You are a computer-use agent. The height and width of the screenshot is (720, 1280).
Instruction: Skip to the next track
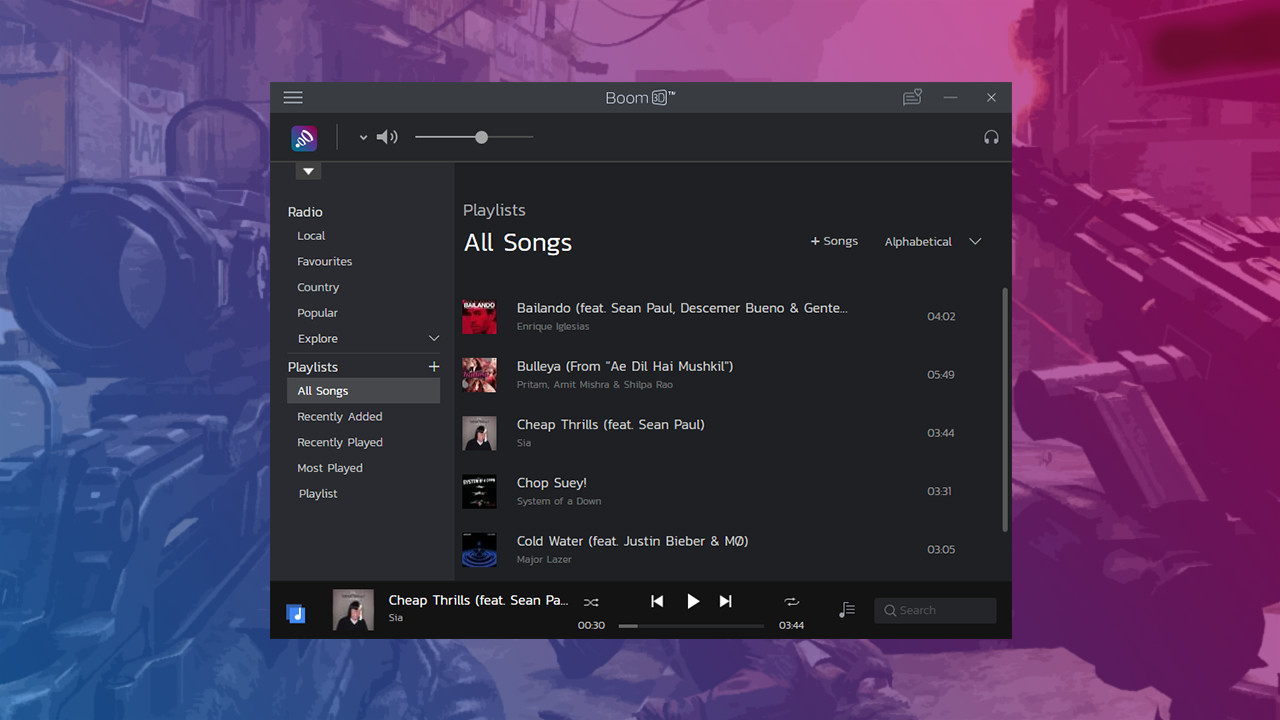[725, 601]
